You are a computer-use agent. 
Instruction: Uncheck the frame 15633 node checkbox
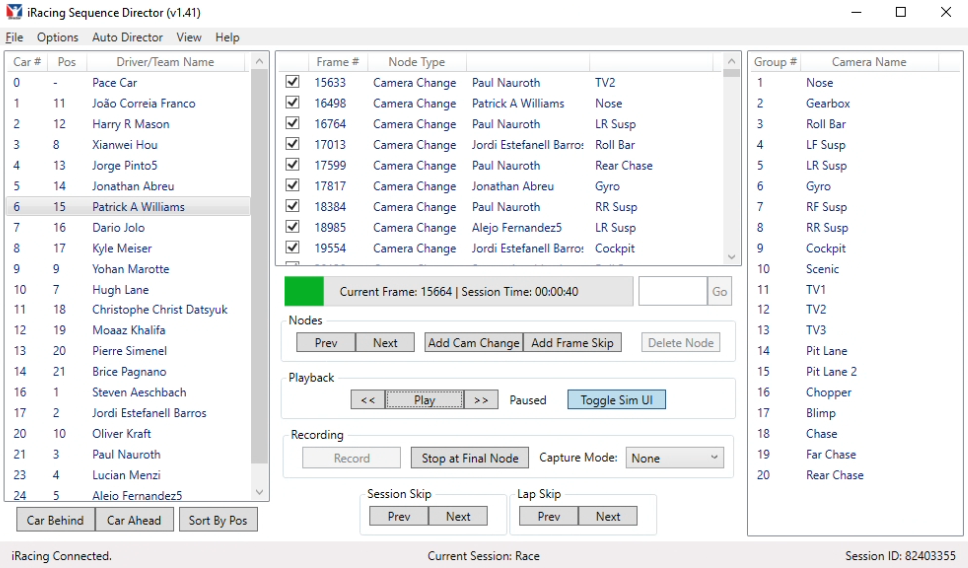coord(293,81)
